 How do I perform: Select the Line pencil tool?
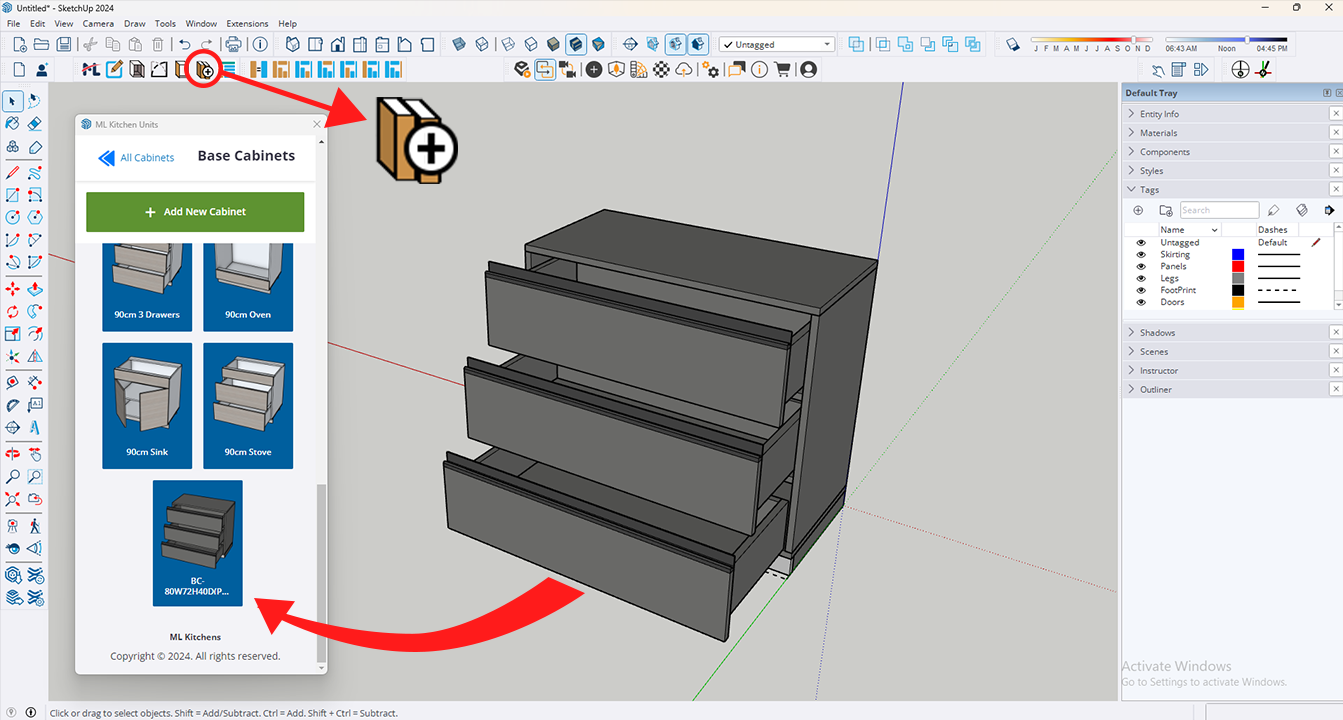pyautogui.click(x=13, y=172)
